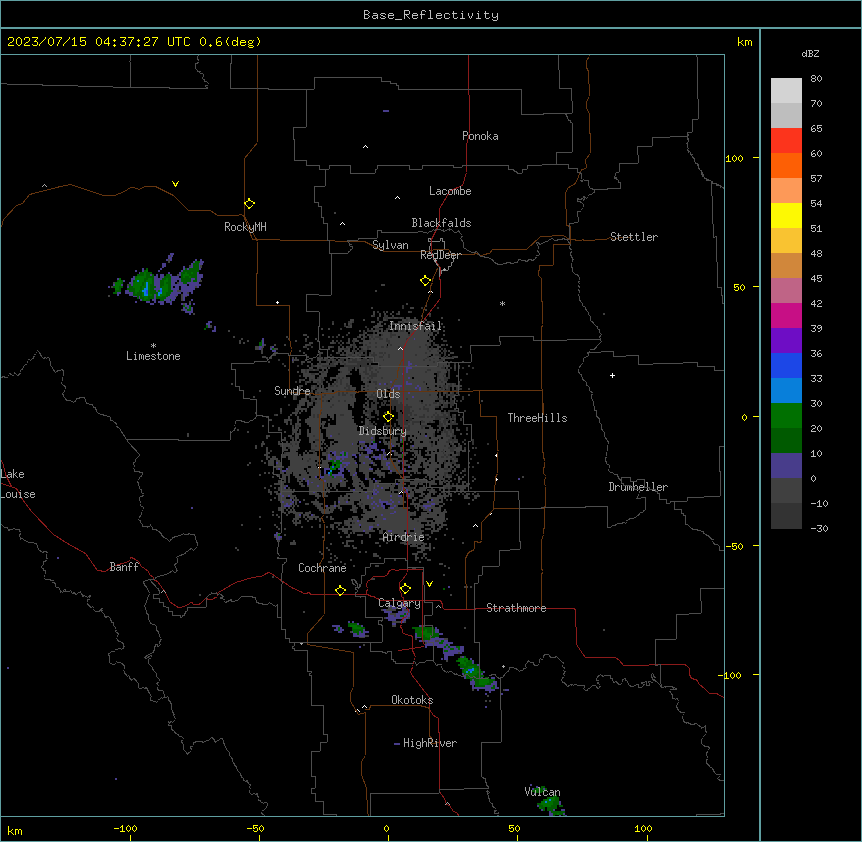Select the royal blue 33-36 dBZ swatch
This screenshot has width=862, height=842.
click(786, 365)
